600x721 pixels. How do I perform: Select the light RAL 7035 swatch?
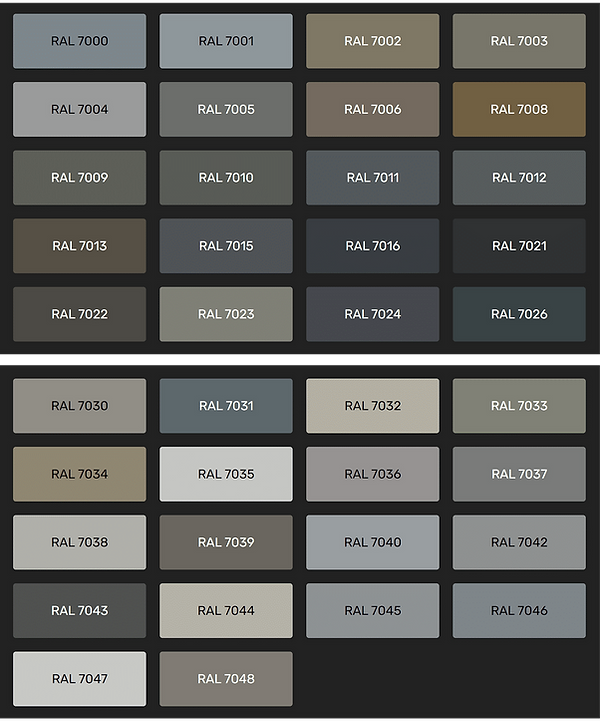[226, 474]
